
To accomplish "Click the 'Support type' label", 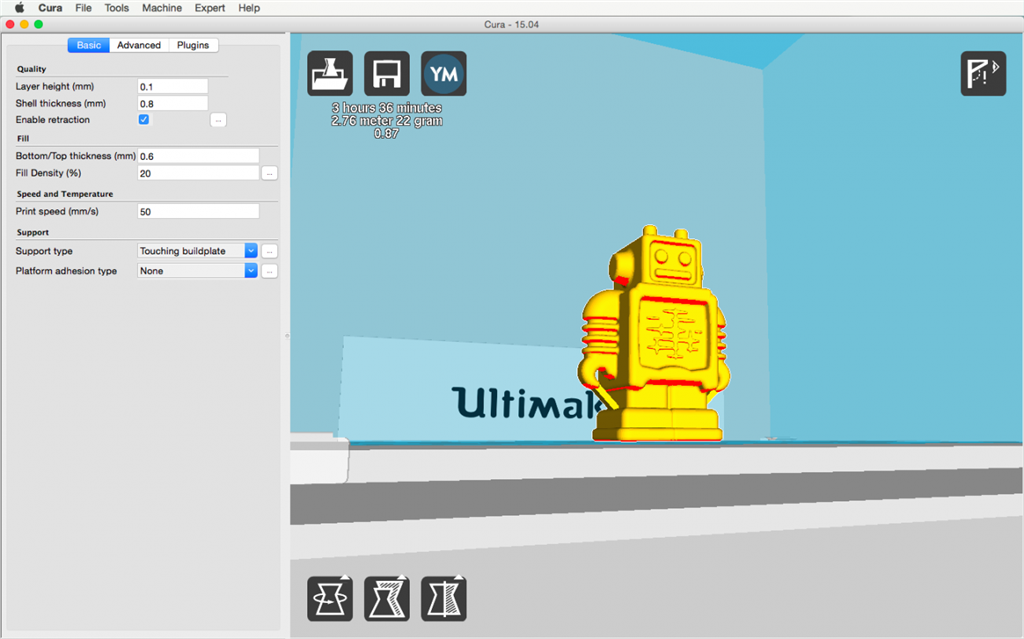I will 44,251.
